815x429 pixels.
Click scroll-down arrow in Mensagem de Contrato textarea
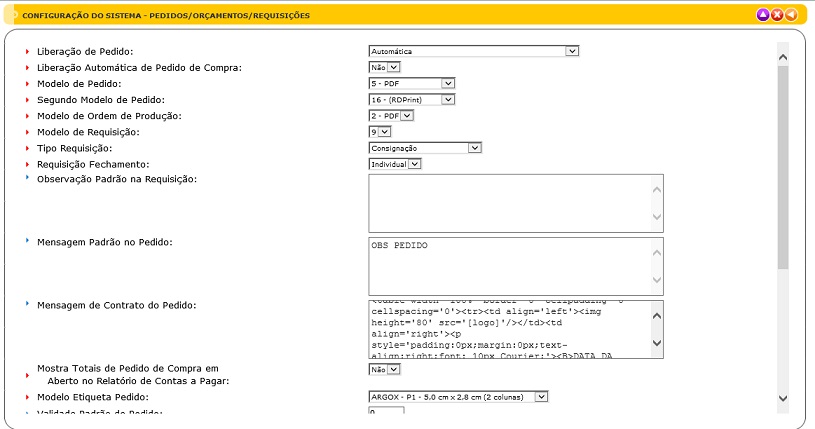[656, 345]
